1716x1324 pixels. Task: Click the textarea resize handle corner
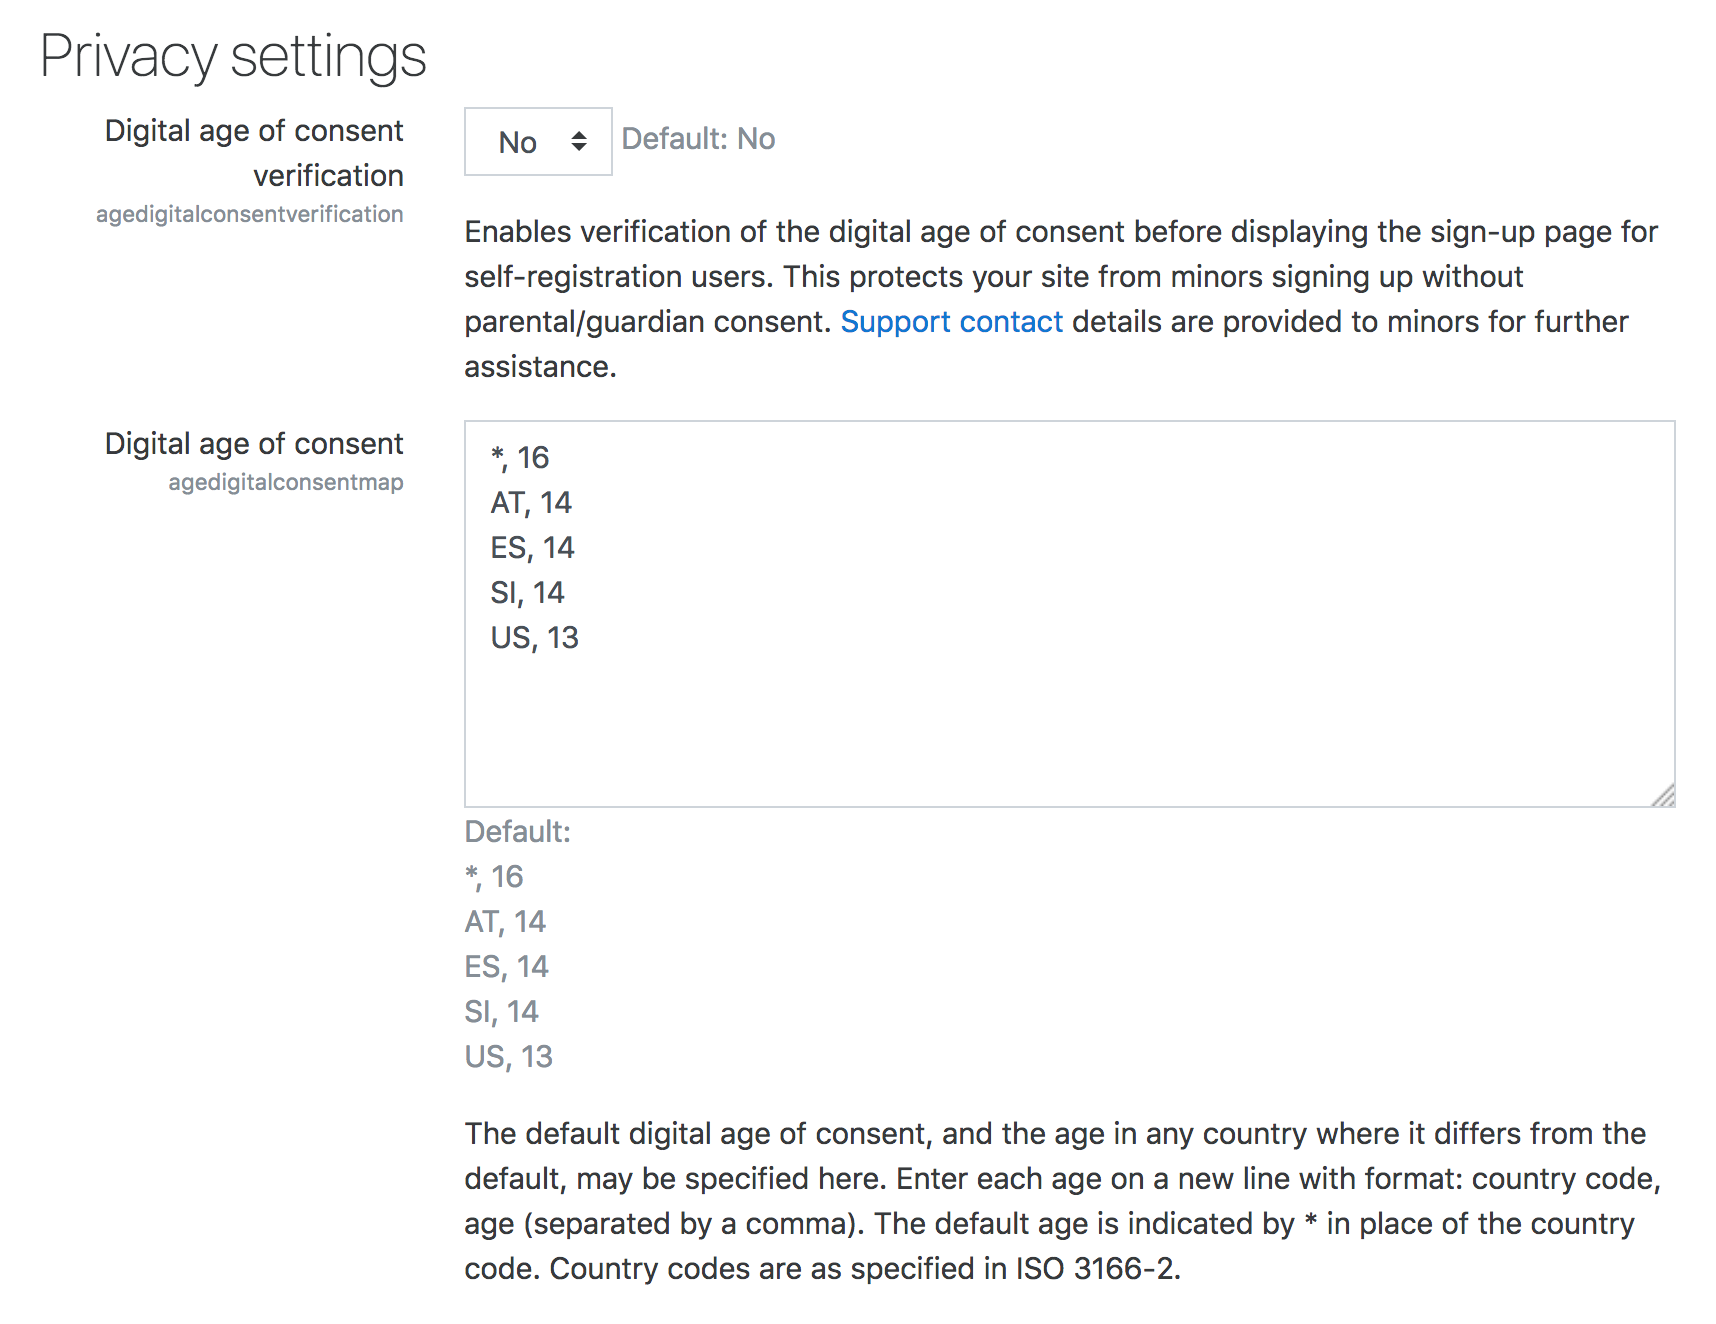tap(1663, 795)
